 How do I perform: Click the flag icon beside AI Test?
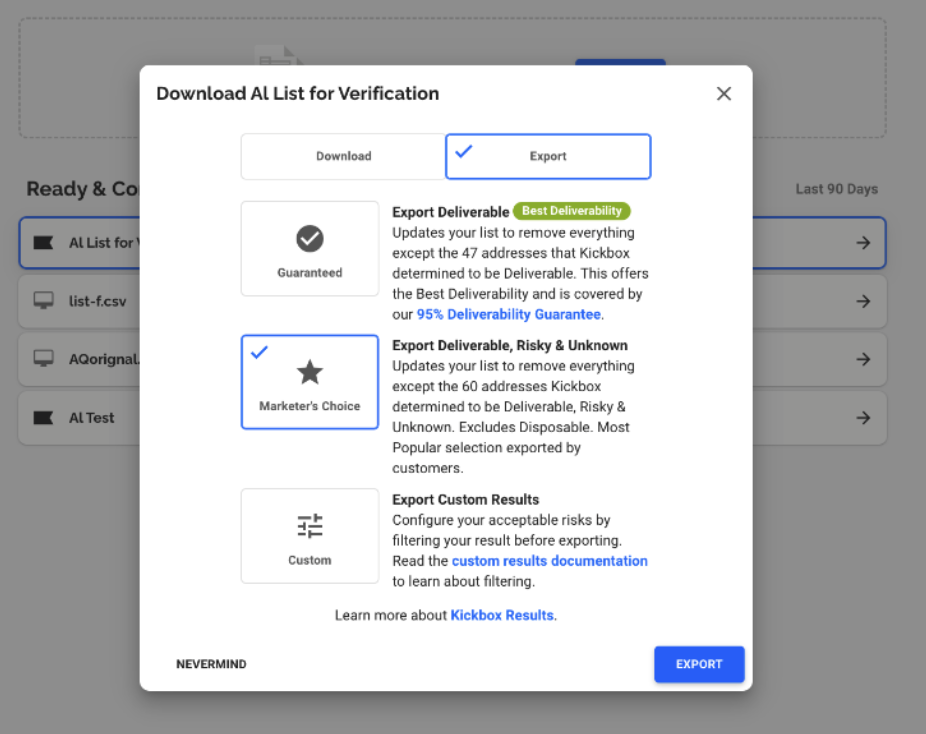click(x=43, y=417)
